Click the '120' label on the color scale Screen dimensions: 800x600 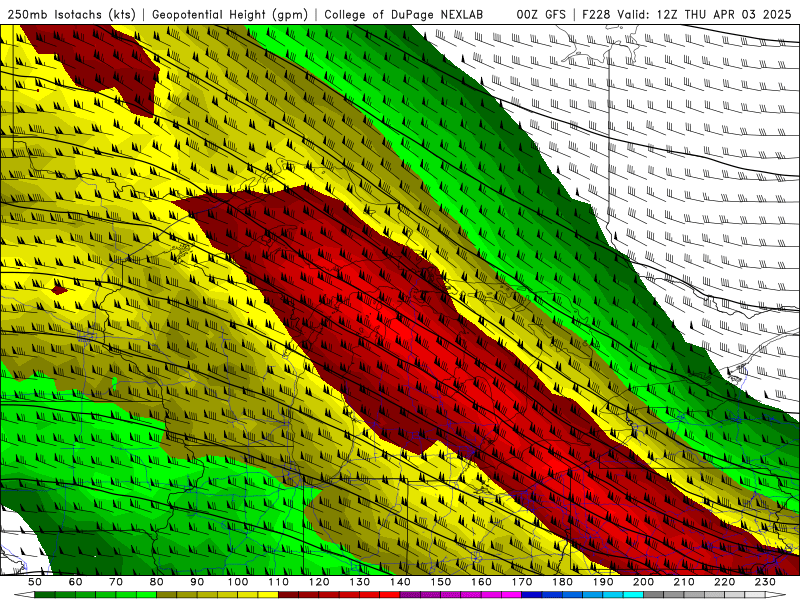point(319,582)
